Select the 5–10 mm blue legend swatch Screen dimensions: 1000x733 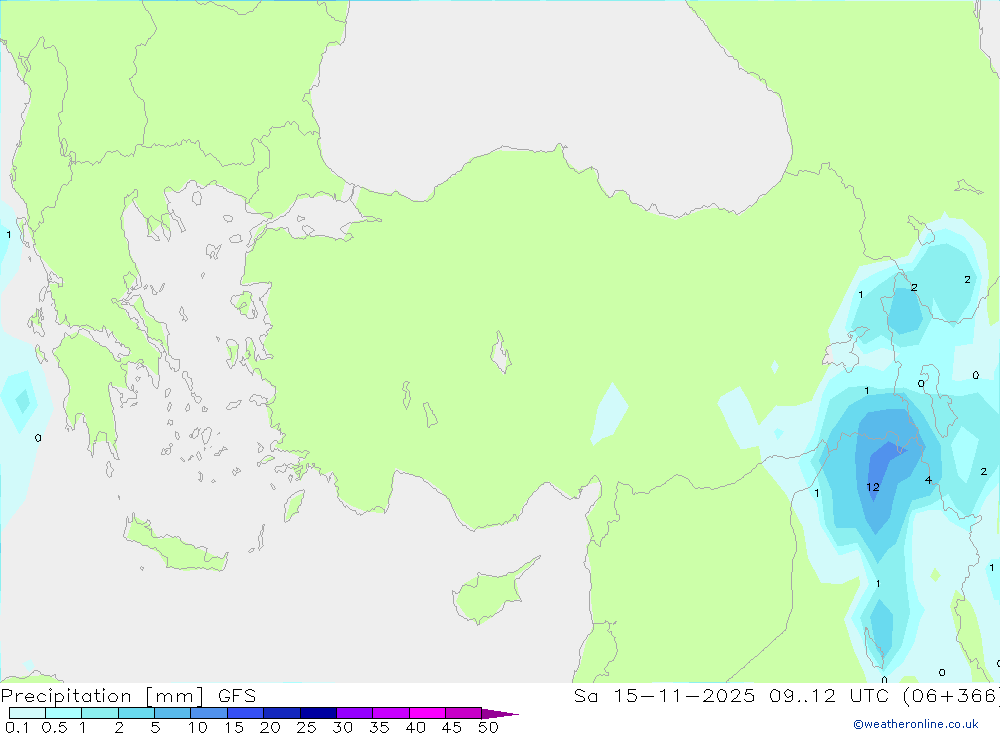point(172,713)
